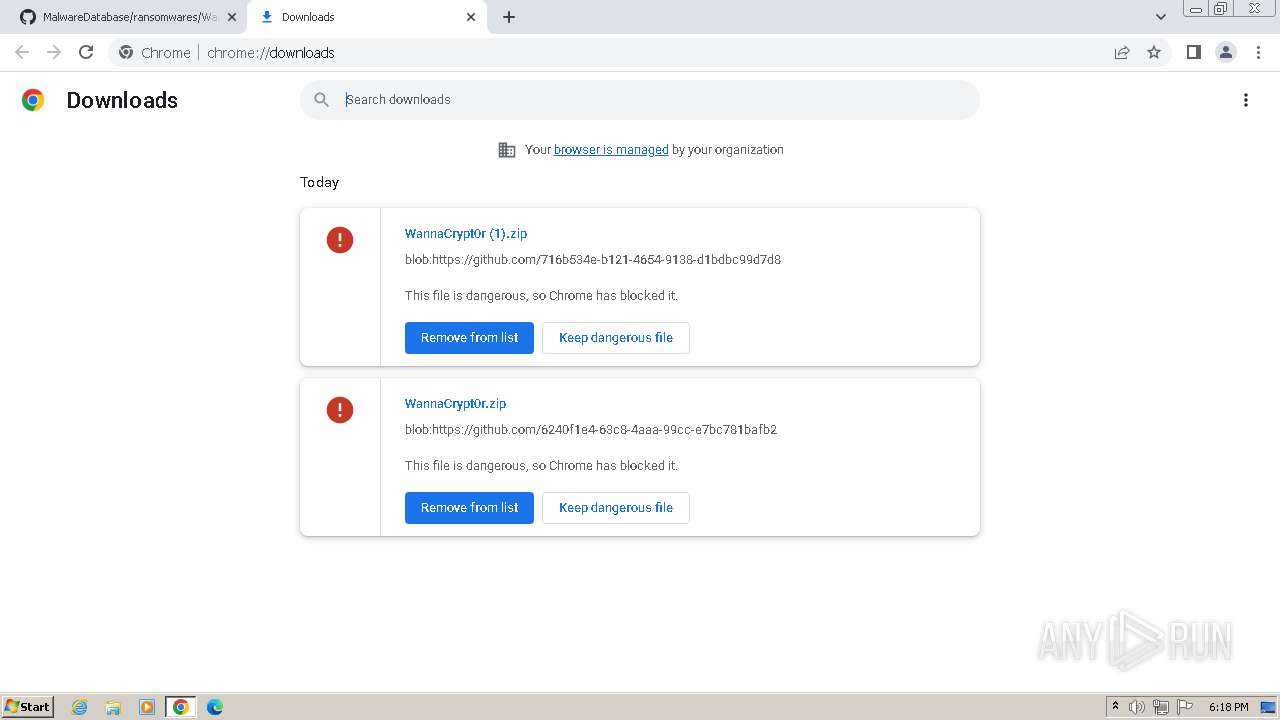Launch Microsoft Edge from taskbar
This screenshot has height=720, width=1280.
[x=215, y=707]
